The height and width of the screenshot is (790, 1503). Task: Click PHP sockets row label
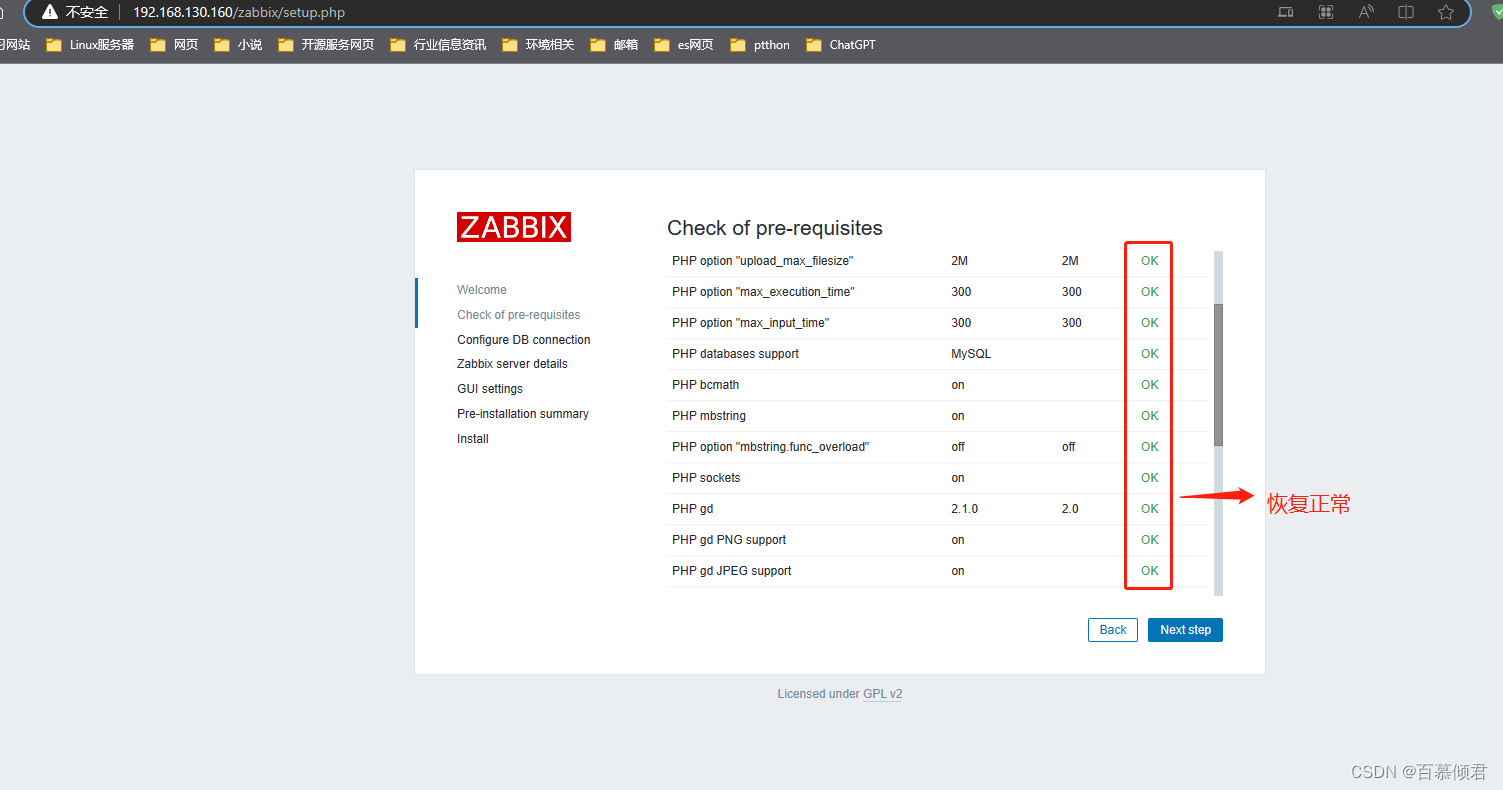[706, 478]
